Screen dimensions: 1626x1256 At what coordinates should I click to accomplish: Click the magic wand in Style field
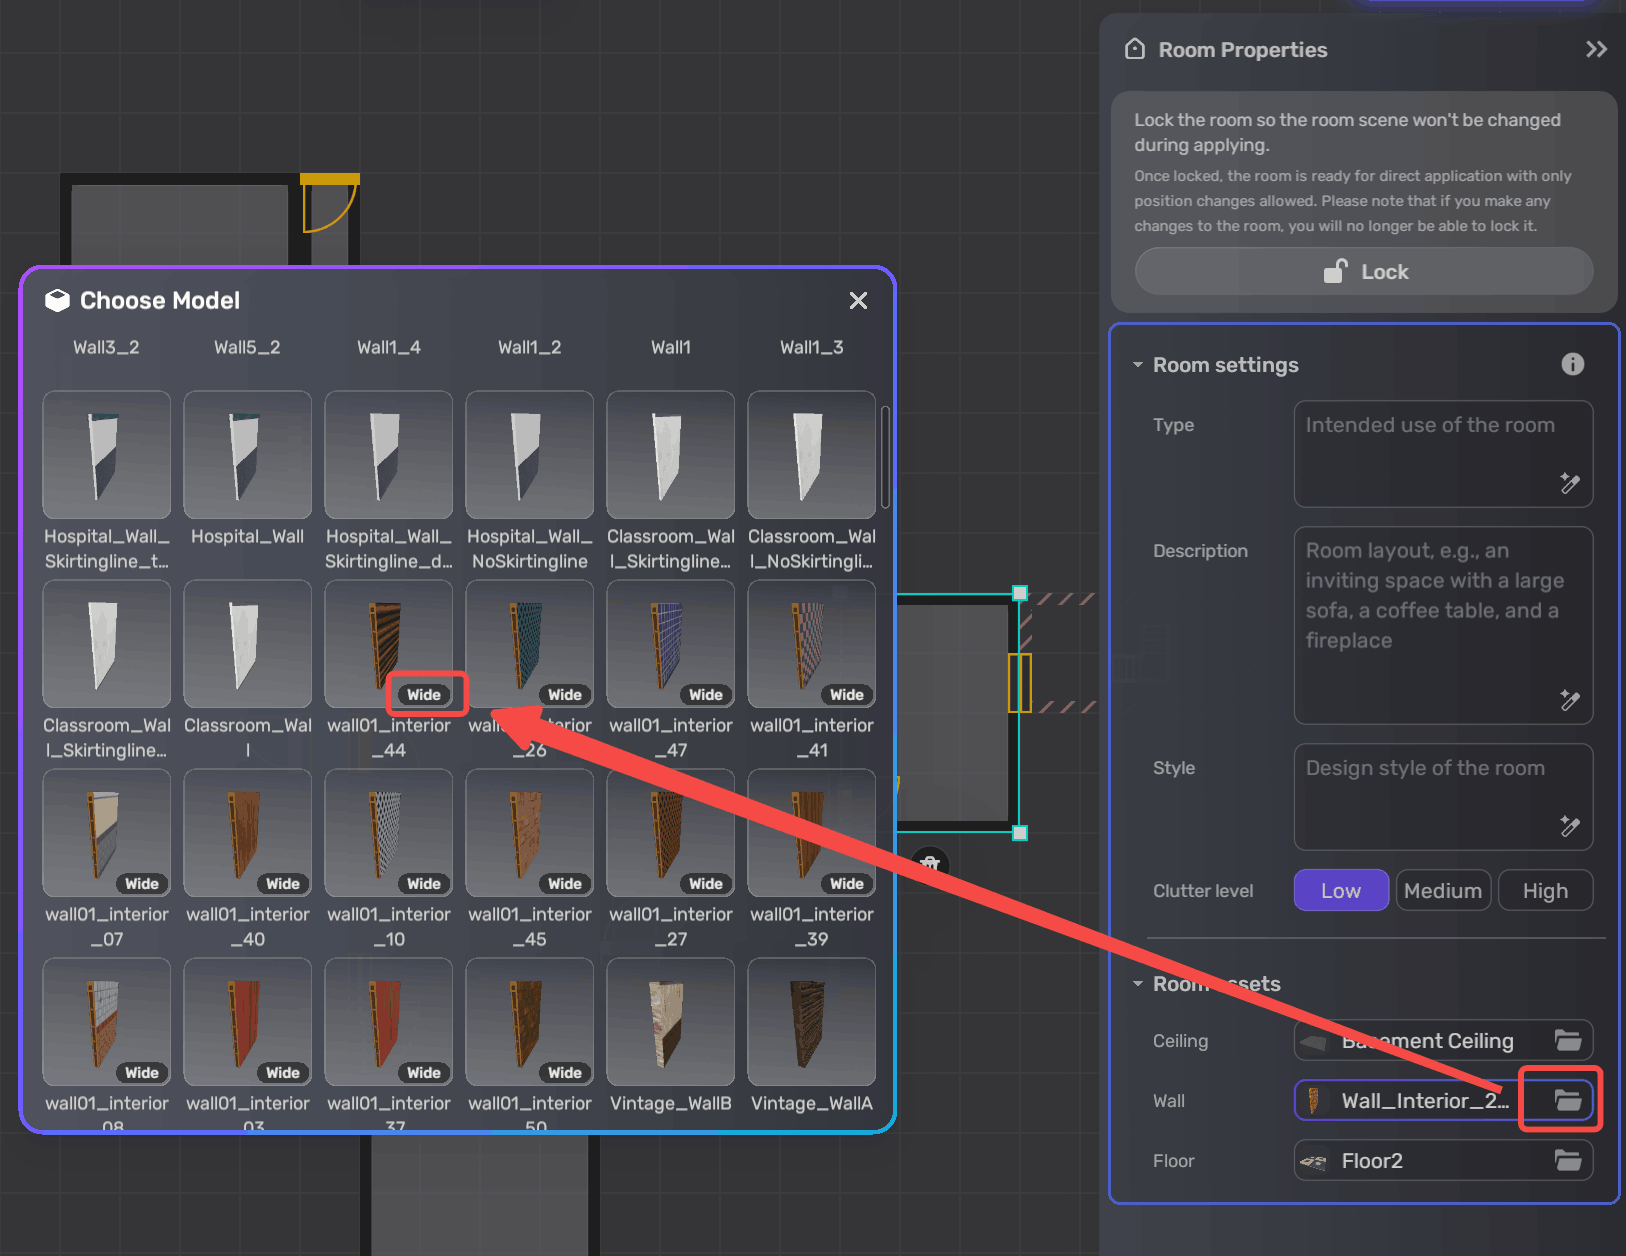click(x=1569, y=826)
